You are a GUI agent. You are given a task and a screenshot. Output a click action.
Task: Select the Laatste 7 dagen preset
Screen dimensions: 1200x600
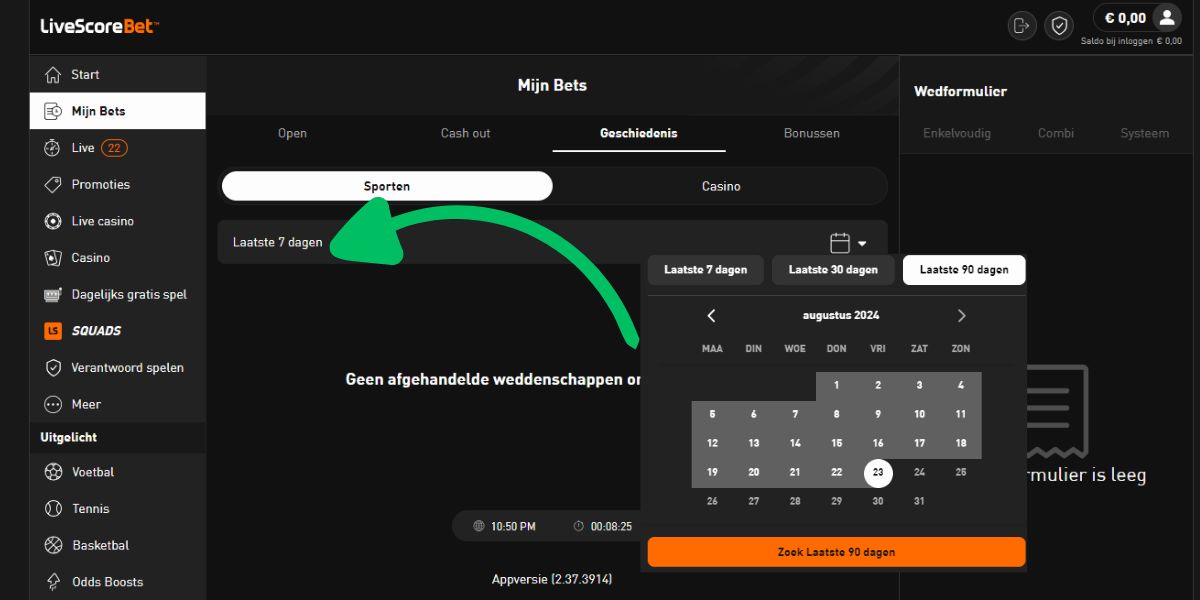pos(705,270)
